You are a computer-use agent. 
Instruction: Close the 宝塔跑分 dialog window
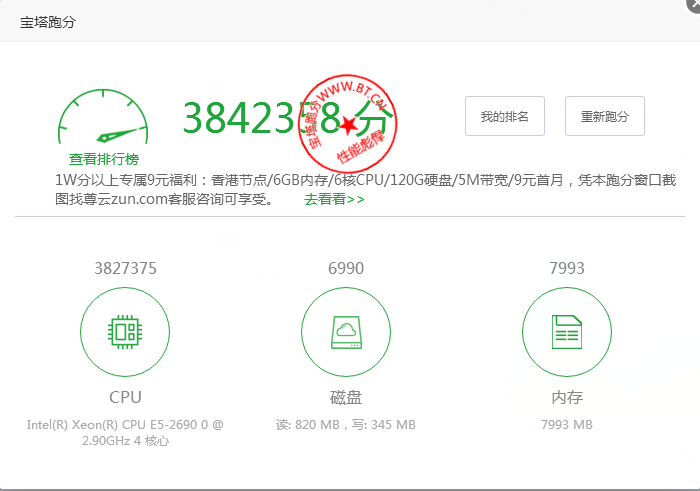[x=694, y=4]
